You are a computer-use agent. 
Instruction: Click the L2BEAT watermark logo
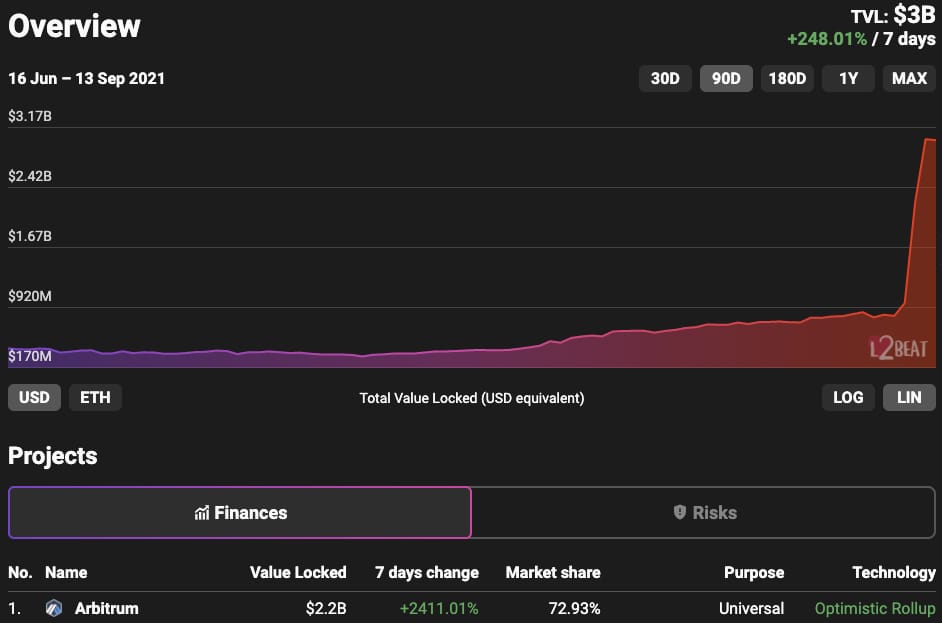[898, 348]
